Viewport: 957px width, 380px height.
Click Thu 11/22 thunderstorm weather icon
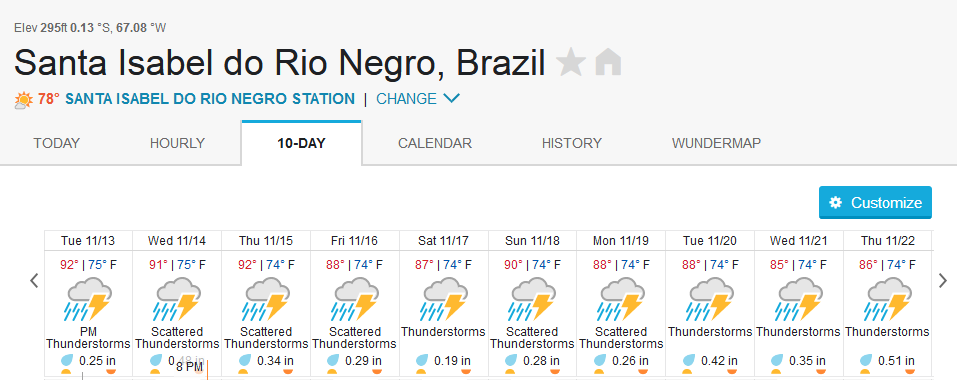[887, 299]
